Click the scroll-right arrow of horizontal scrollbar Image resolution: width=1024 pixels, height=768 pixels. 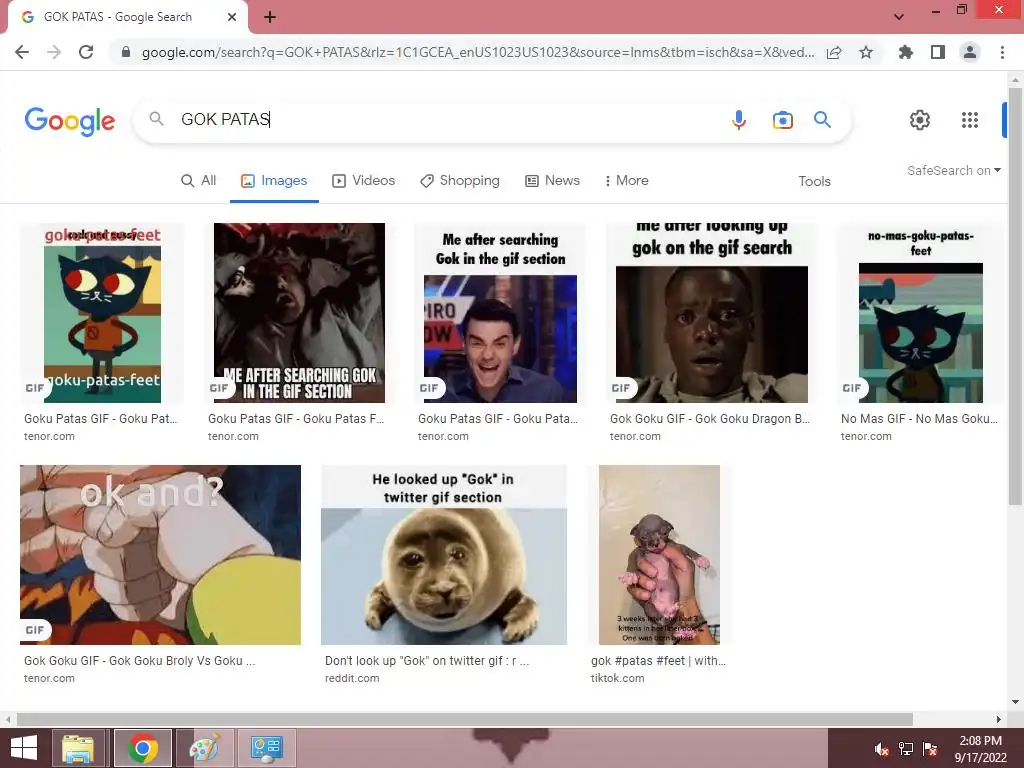(x=999, y=719)
